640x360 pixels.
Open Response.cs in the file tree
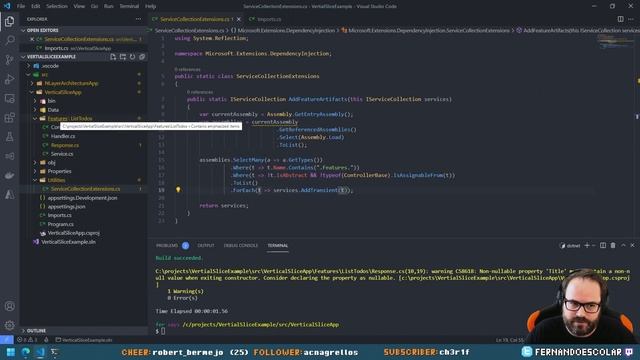coord(65,145)
